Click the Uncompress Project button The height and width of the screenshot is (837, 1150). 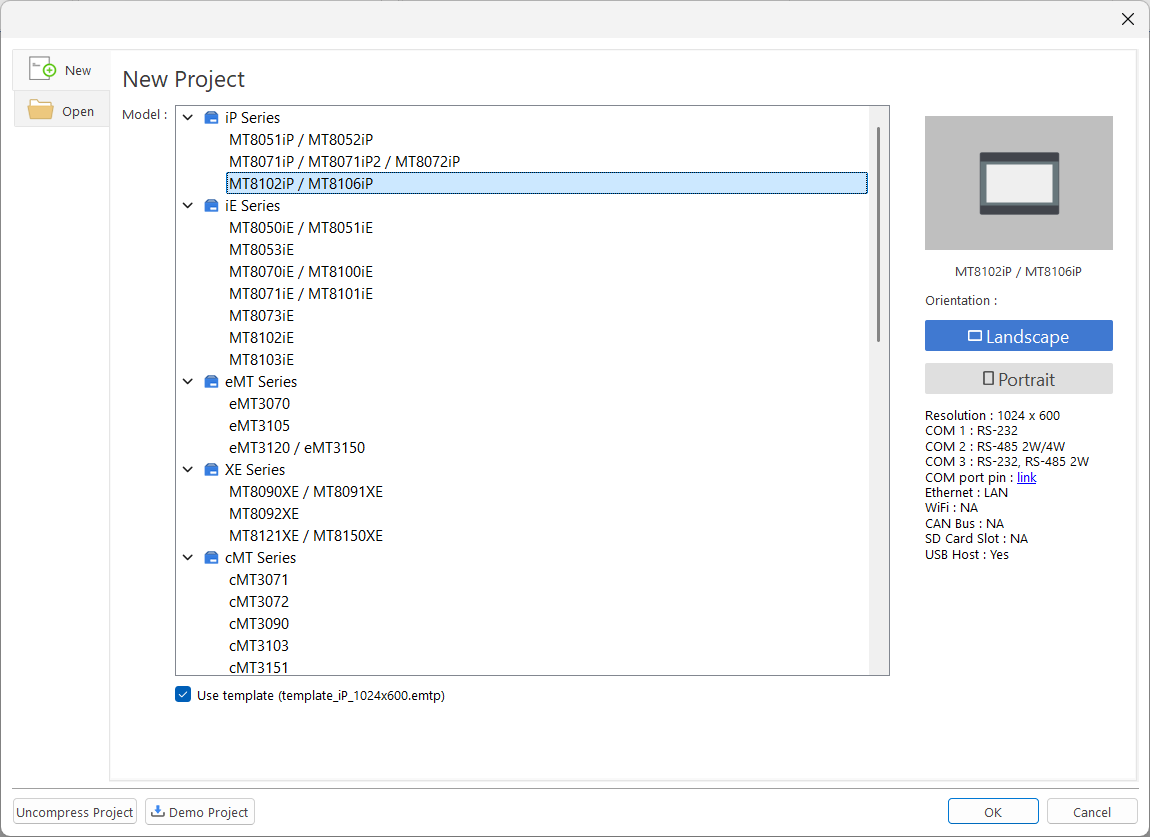(x=75, y=812)
